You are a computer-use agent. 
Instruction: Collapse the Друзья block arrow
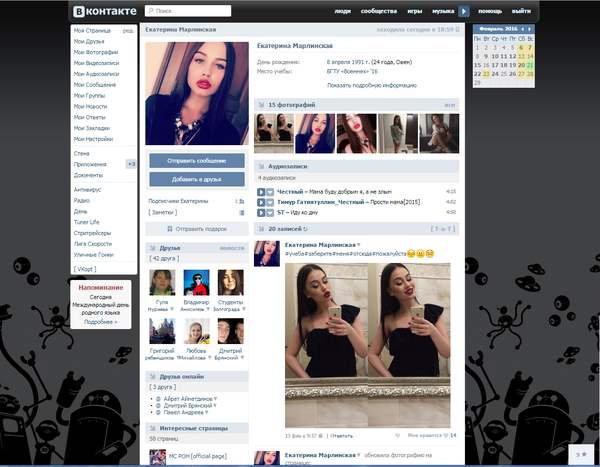(152, 248)
